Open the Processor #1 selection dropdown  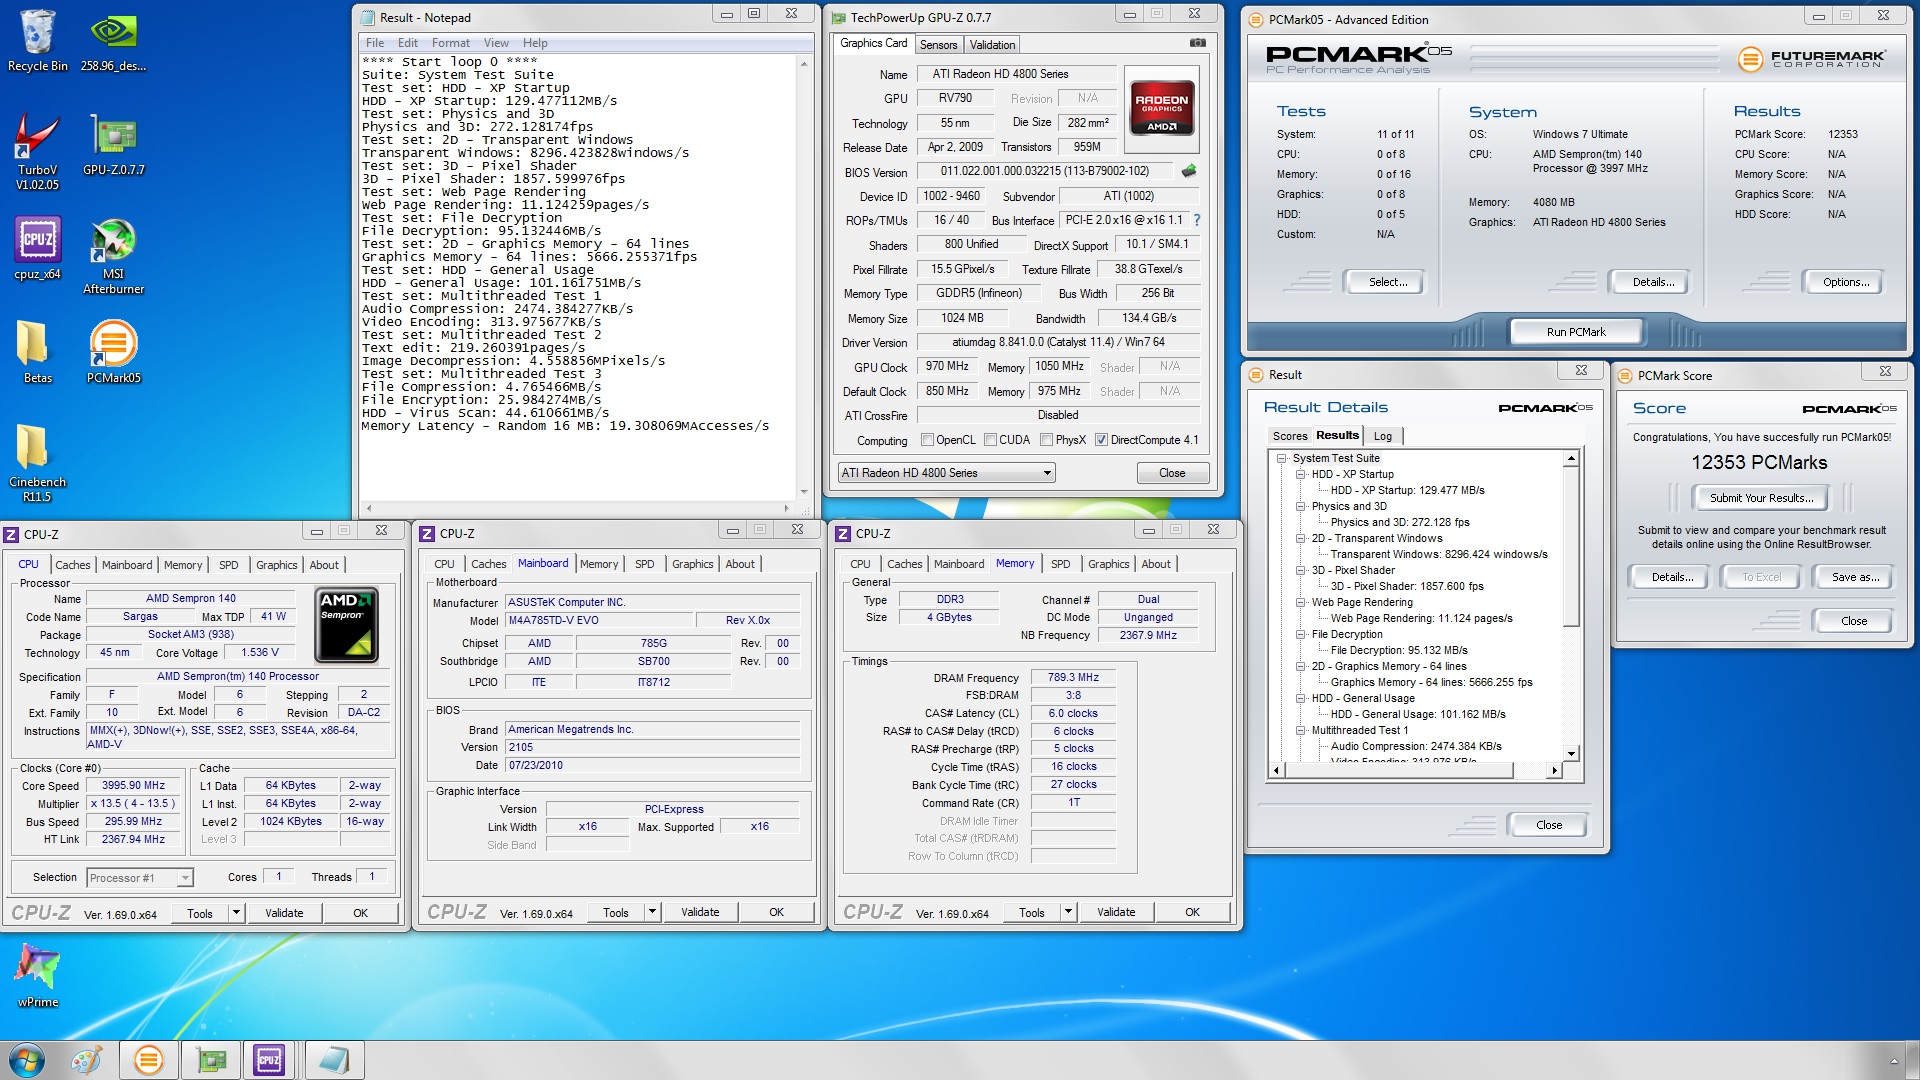point(139,878)
